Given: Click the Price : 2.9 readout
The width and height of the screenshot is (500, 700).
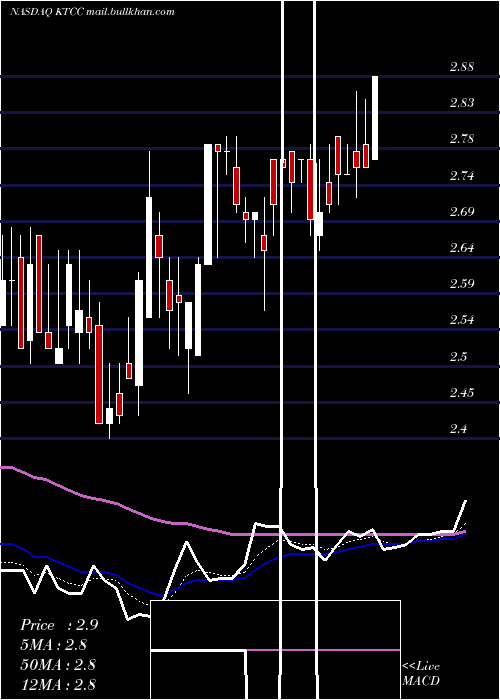Looking at the screenshot, I should [59, 625].
